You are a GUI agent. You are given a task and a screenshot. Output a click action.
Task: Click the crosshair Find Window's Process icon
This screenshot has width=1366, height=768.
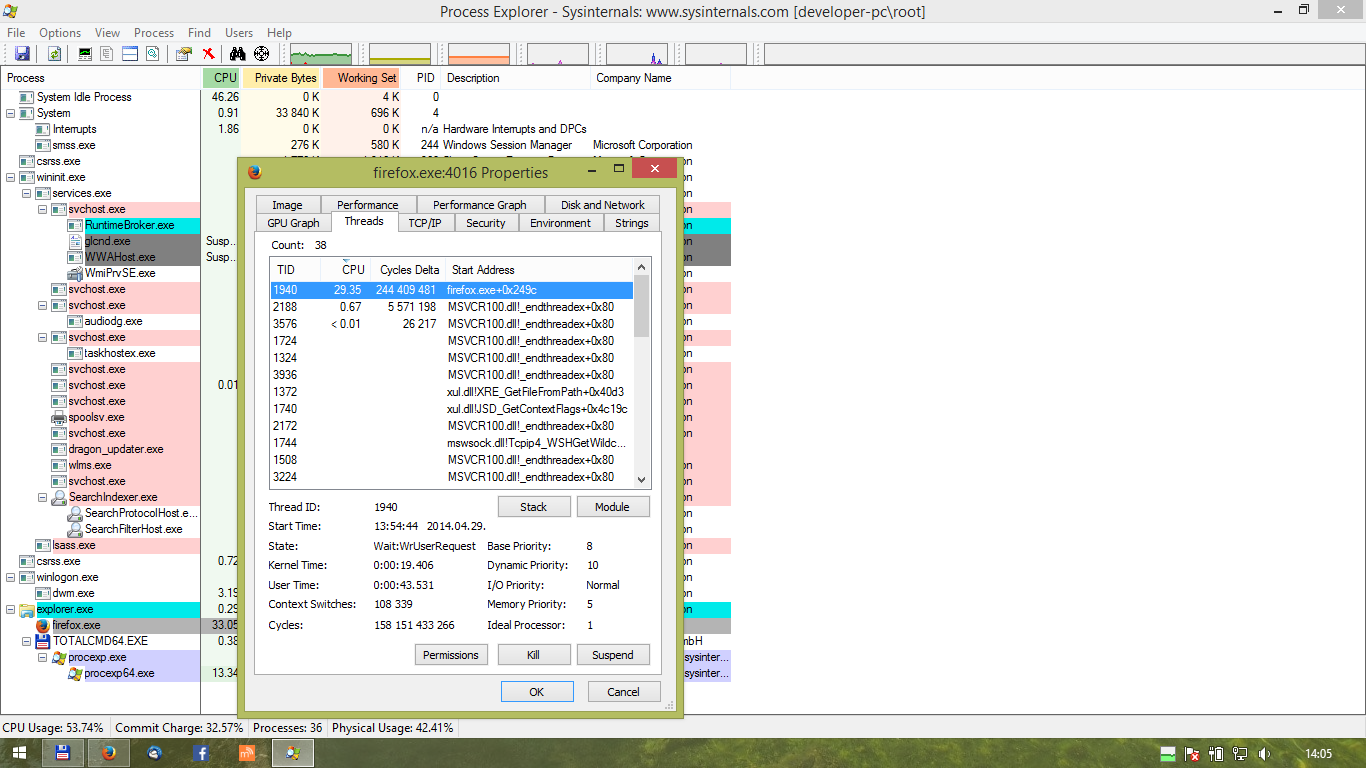[x=262, y=54]
